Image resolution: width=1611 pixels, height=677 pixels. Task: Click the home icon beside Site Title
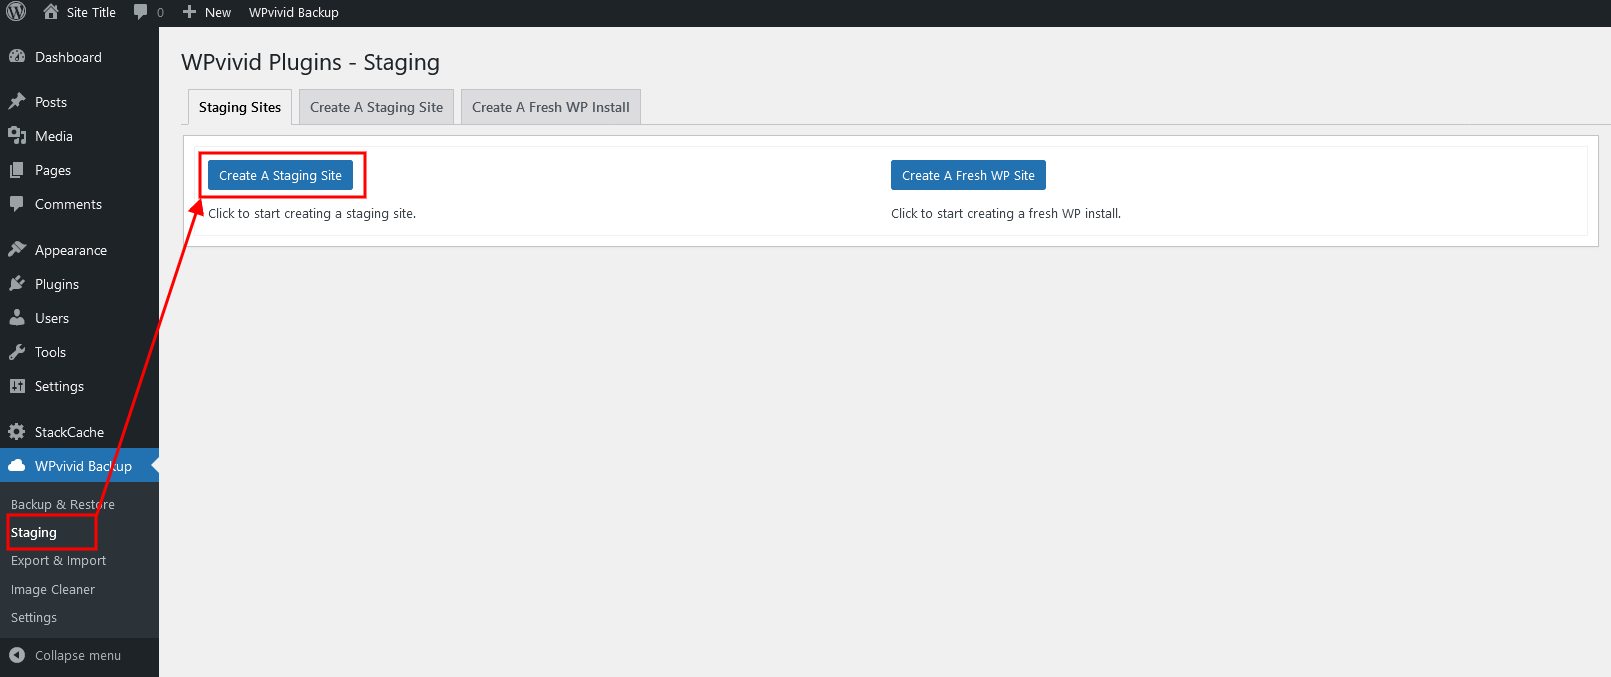pyautogui.click(x=51, y=12)
